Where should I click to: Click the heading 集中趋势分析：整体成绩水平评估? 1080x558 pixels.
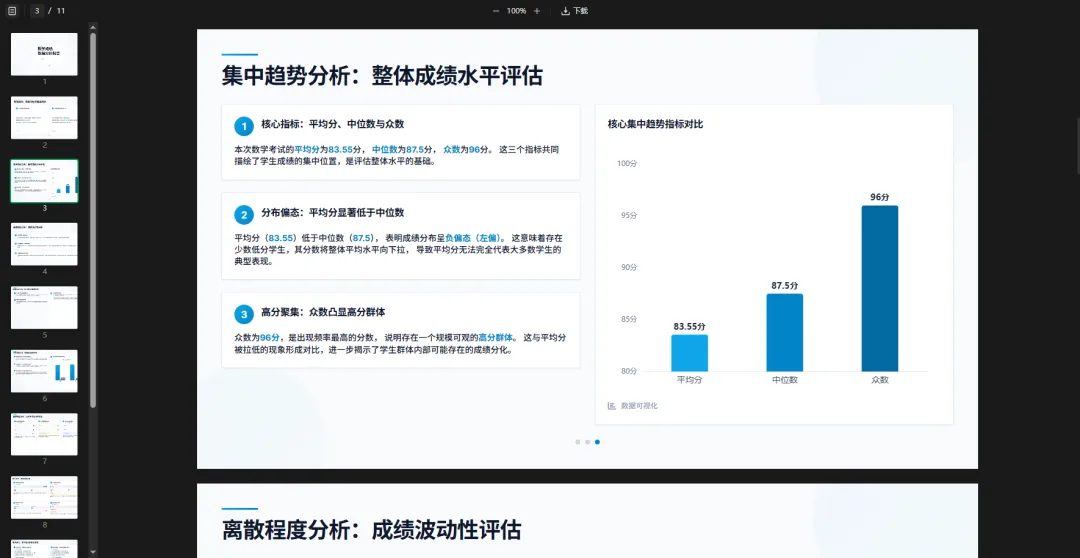click(382, 76)
